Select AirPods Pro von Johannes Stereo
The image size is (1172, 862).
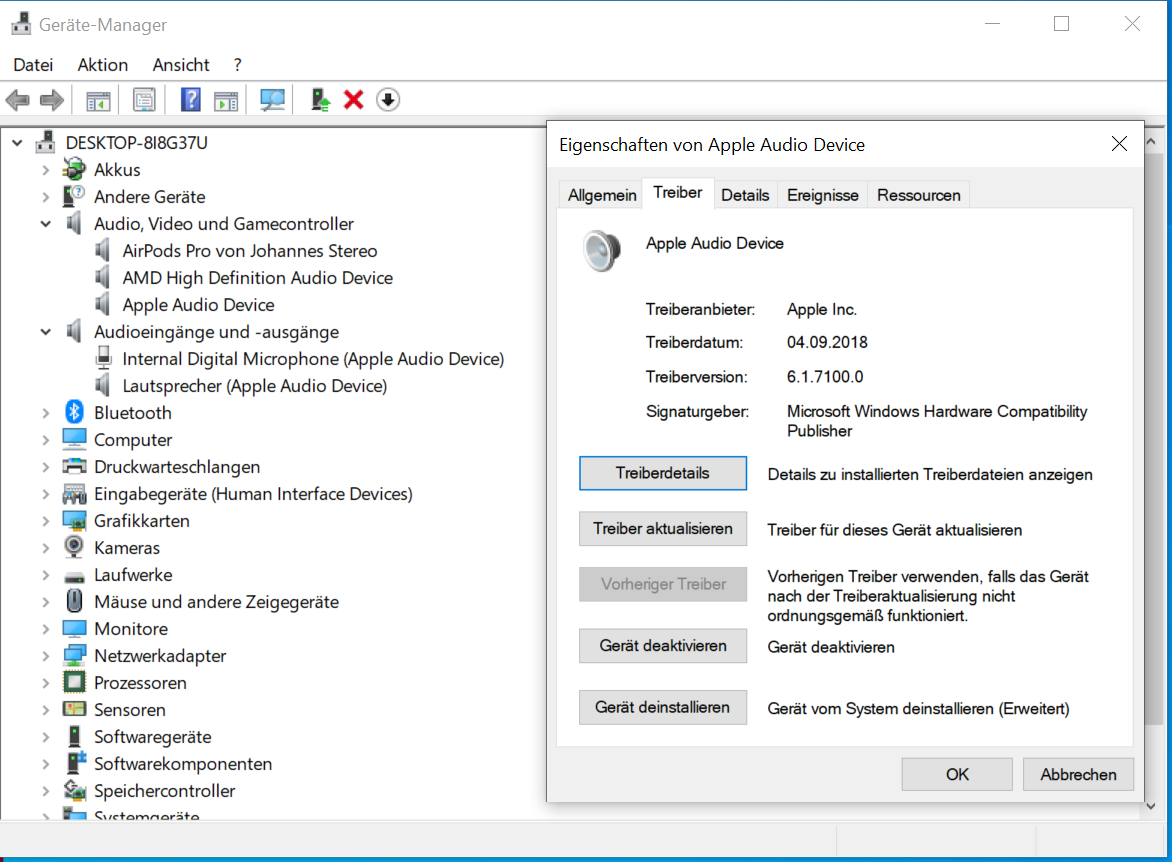click(x=250, y=250)
